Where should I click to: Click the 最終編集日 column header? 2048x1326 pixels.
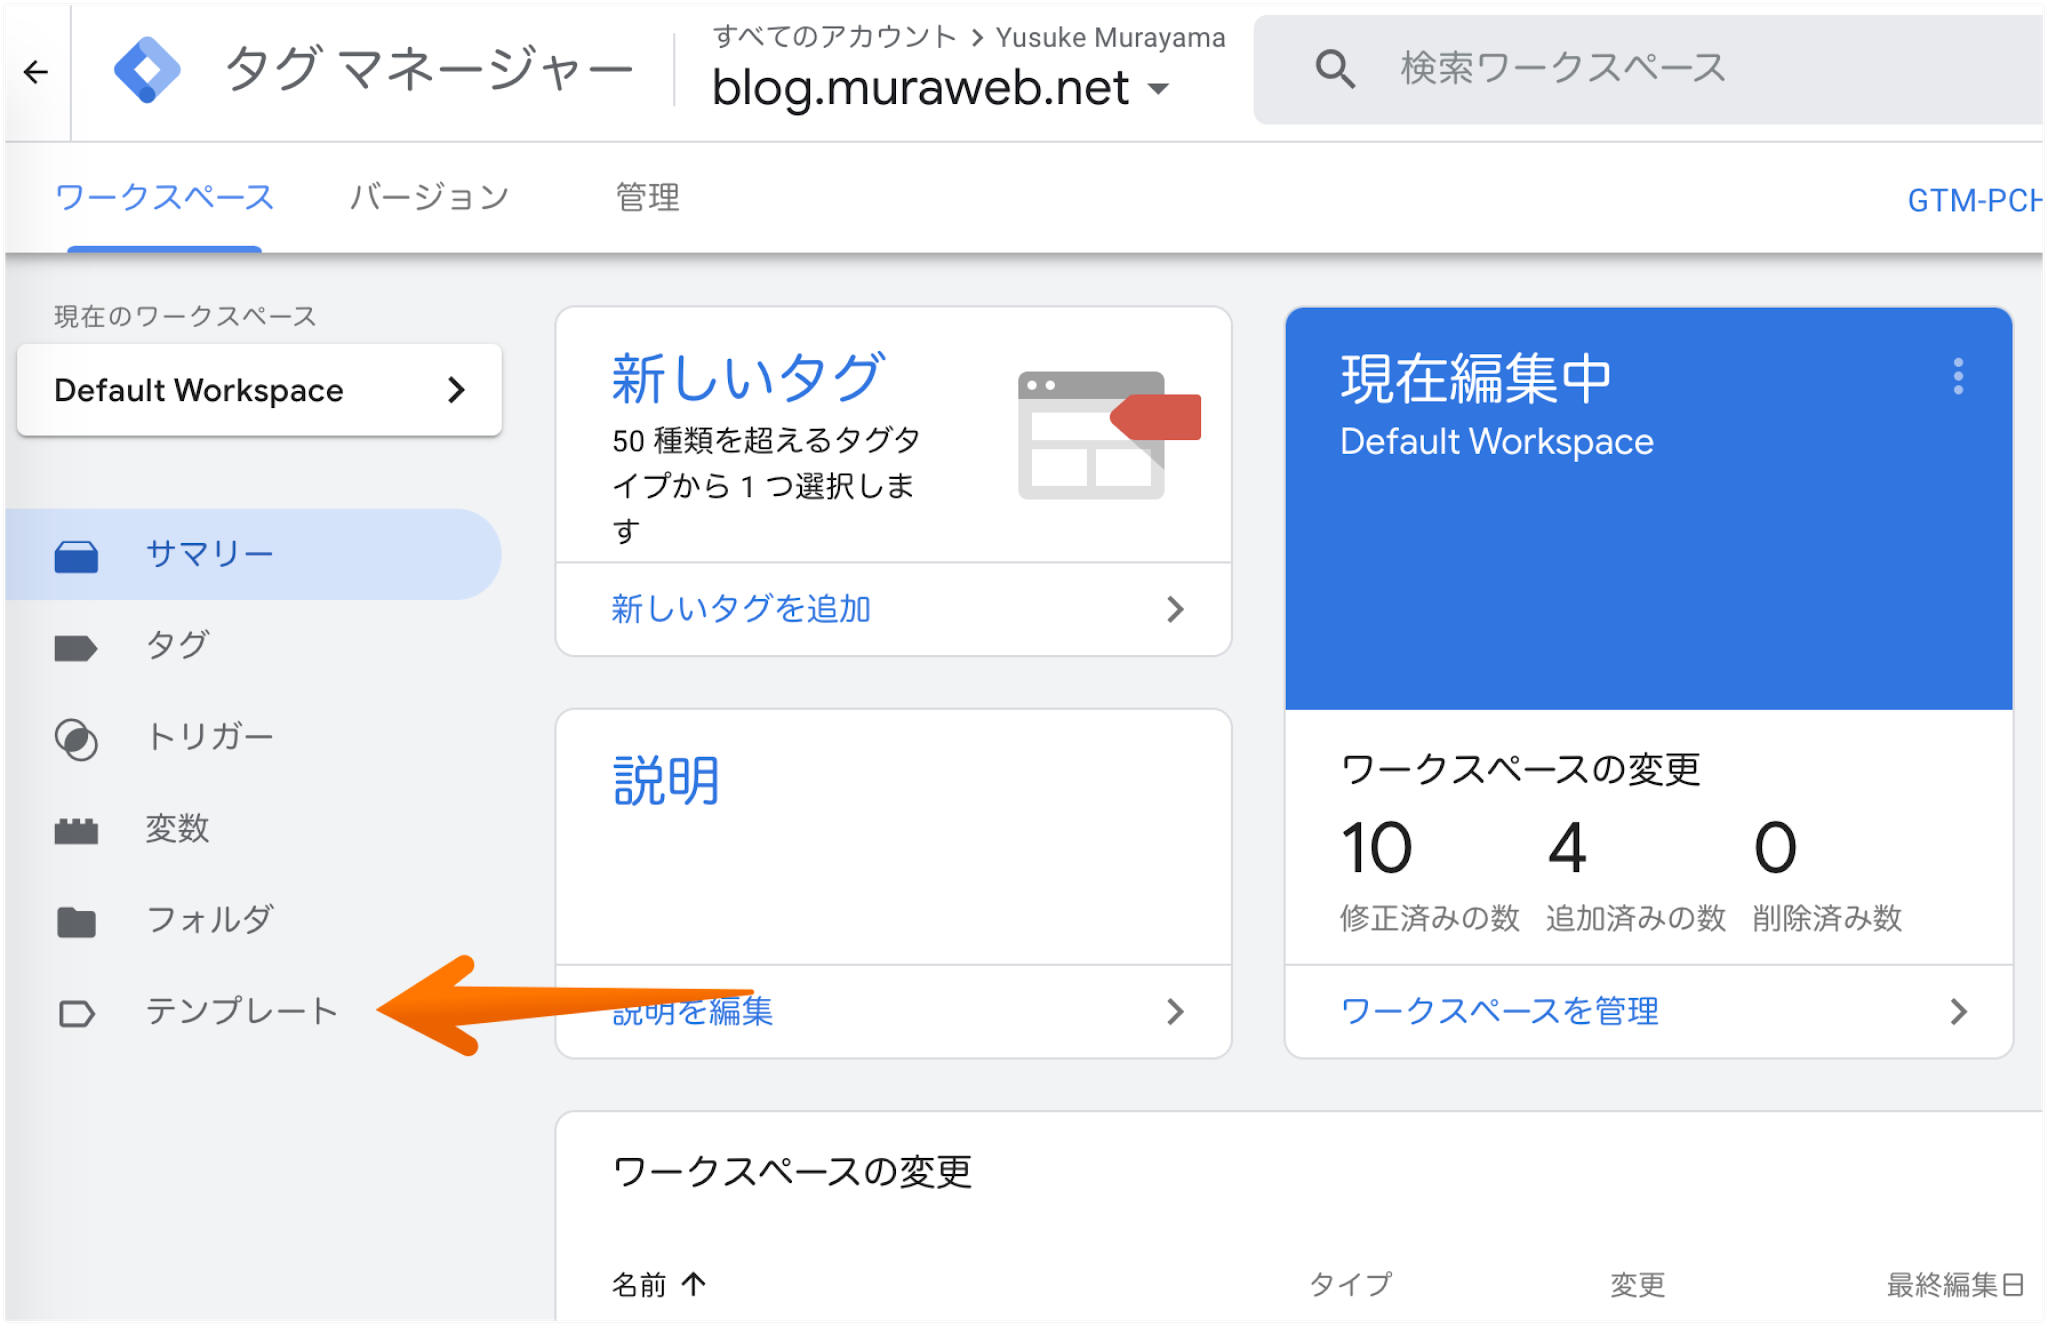pyautogui.click(x=1955, y=1284)
